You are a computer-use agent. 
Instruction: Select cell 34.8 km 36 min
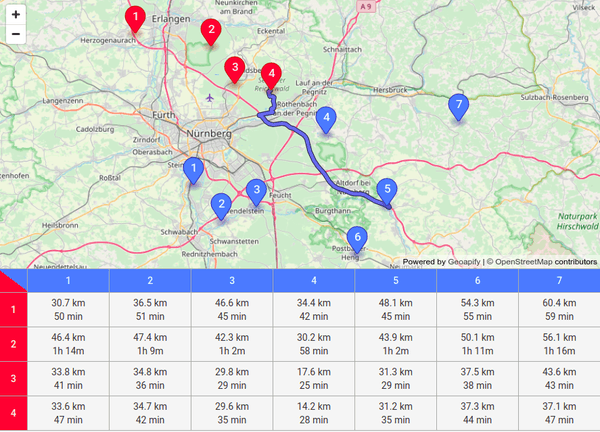(x=150, y=378)
